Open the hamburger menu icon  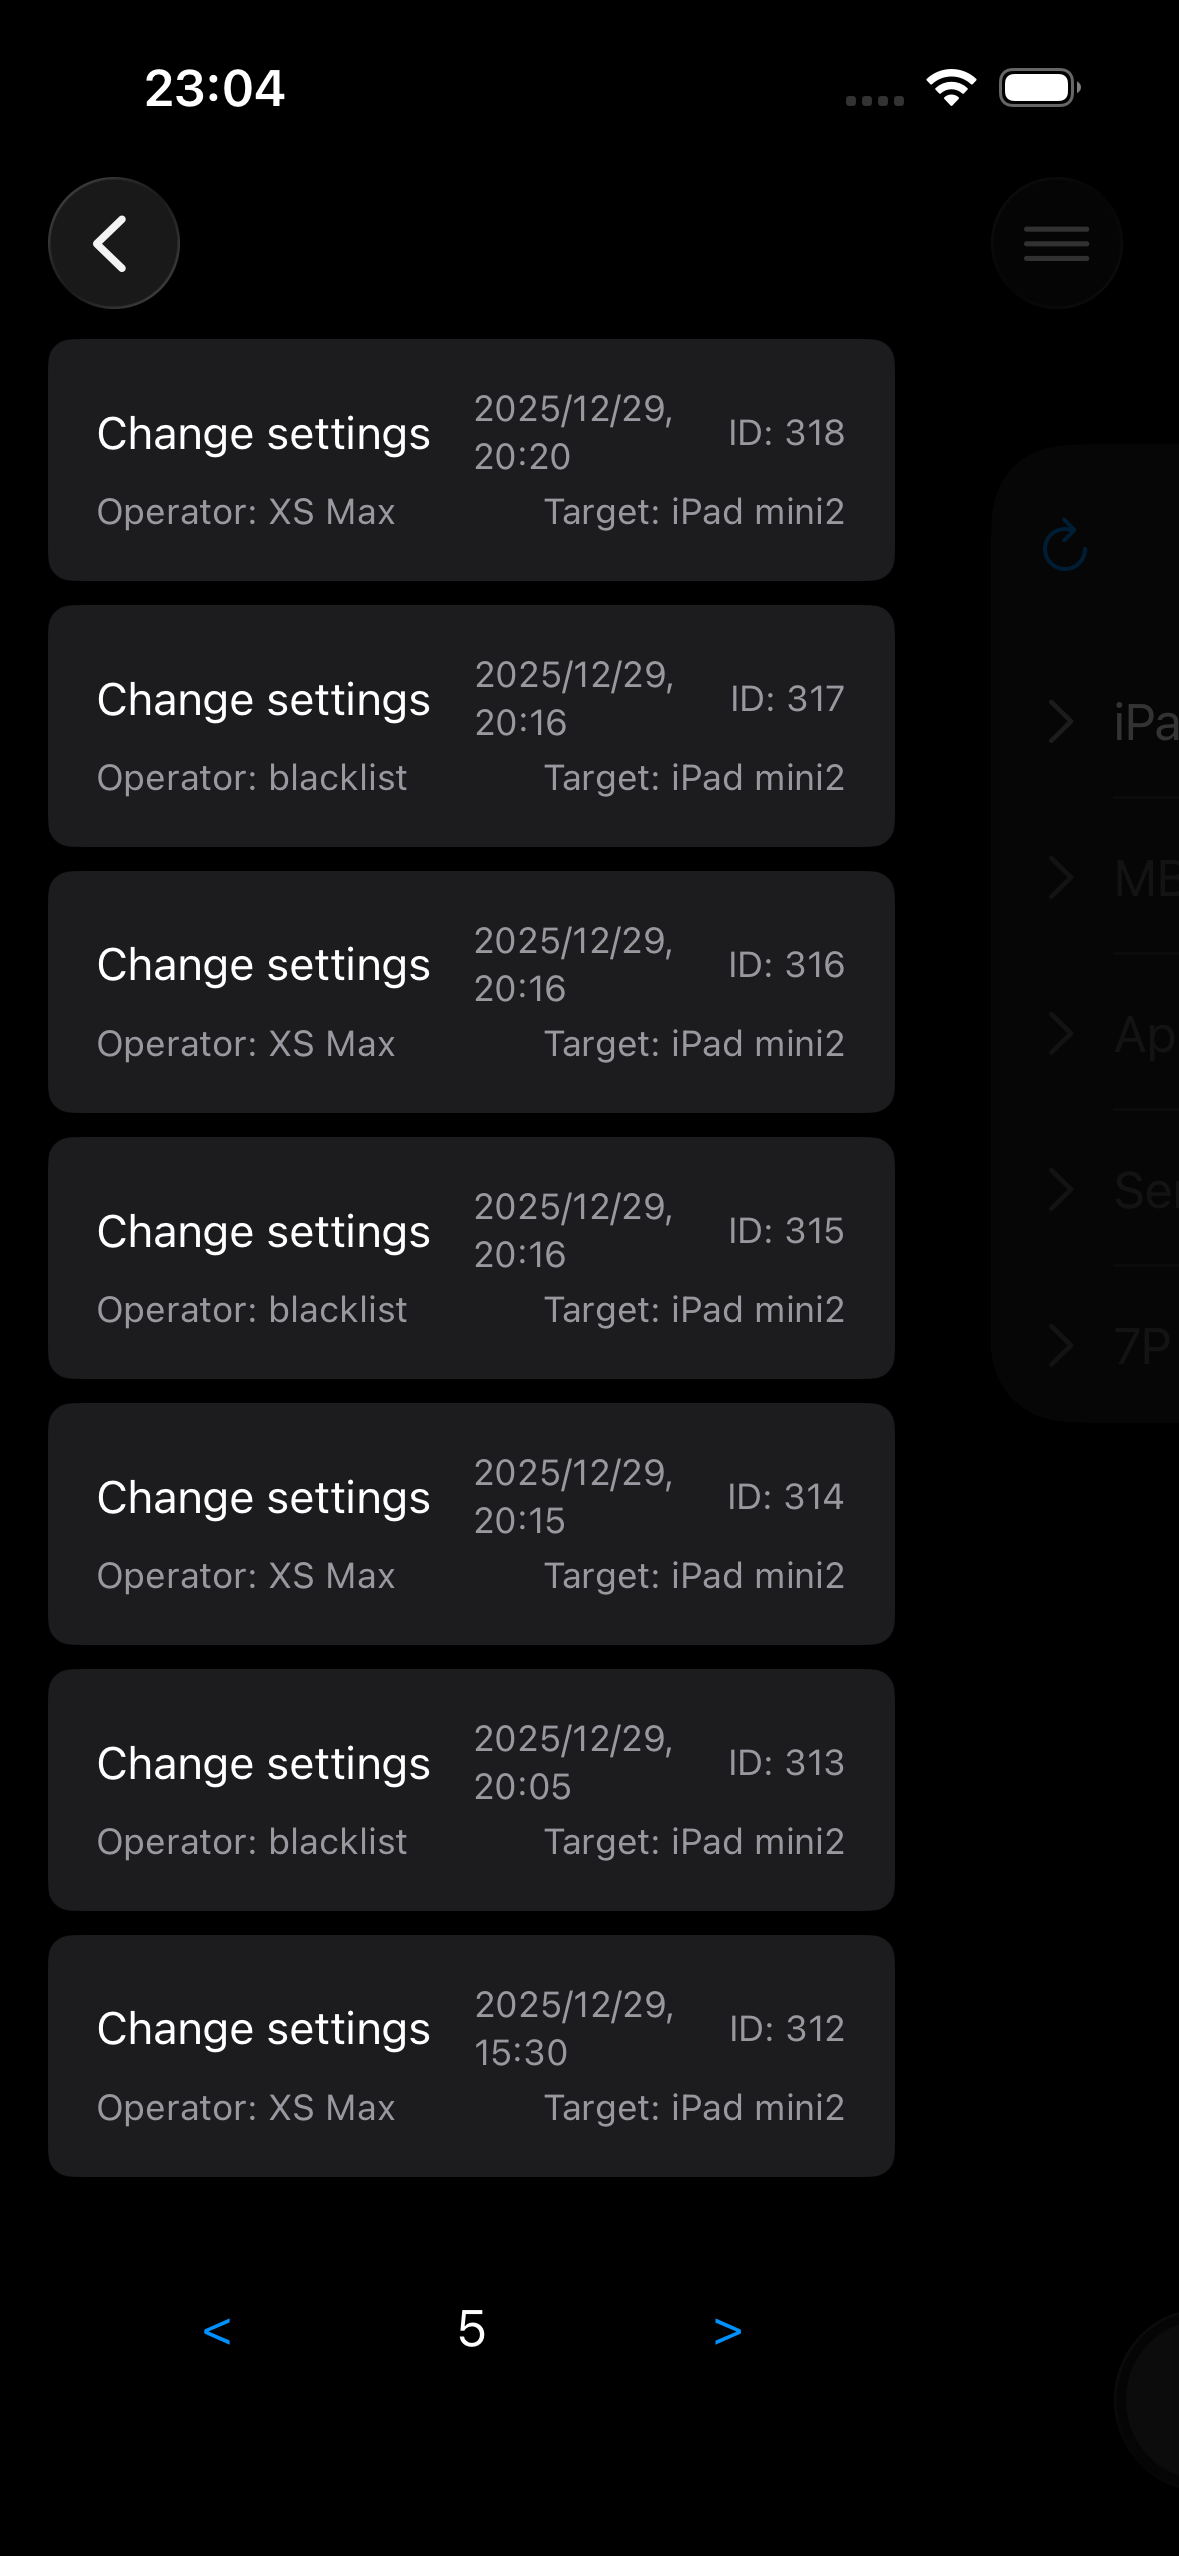tap(1056, 243)
